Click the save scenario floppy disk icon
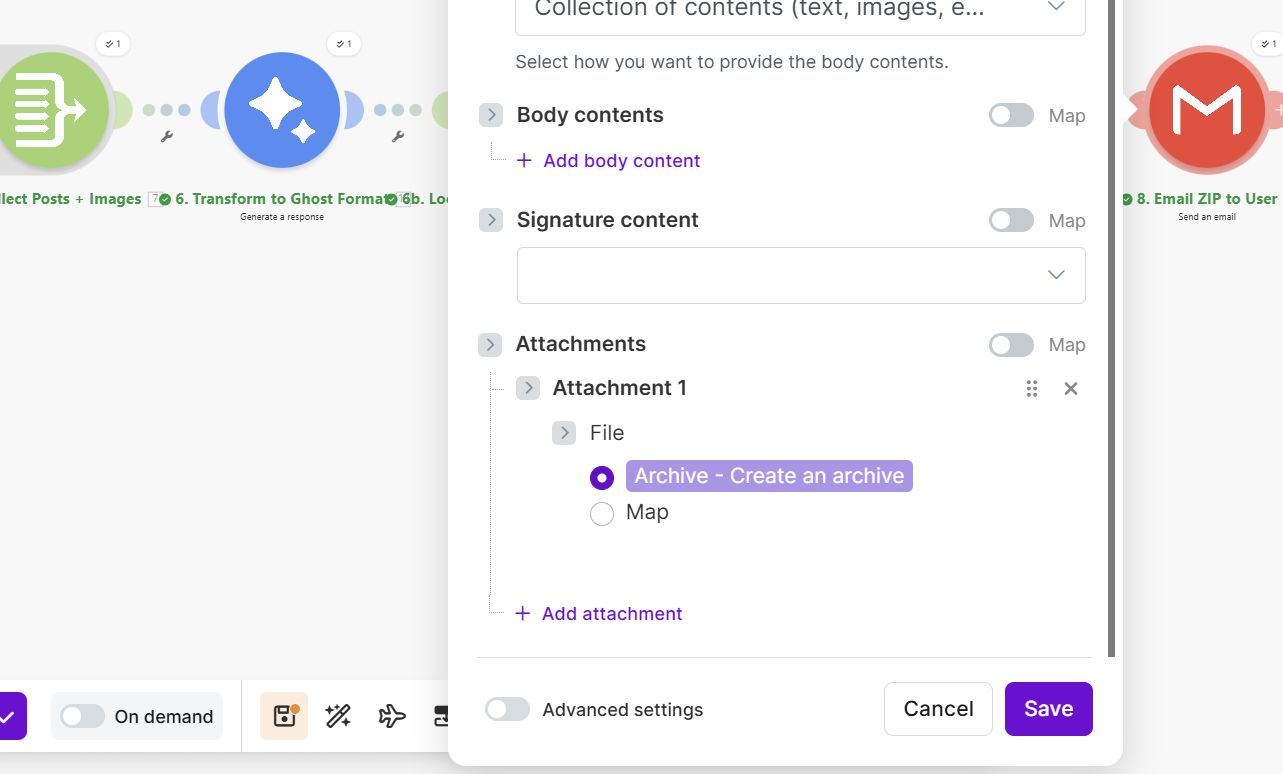This screenshot has height=774, width=1283. pyautogui.click(x=284, y=716)
